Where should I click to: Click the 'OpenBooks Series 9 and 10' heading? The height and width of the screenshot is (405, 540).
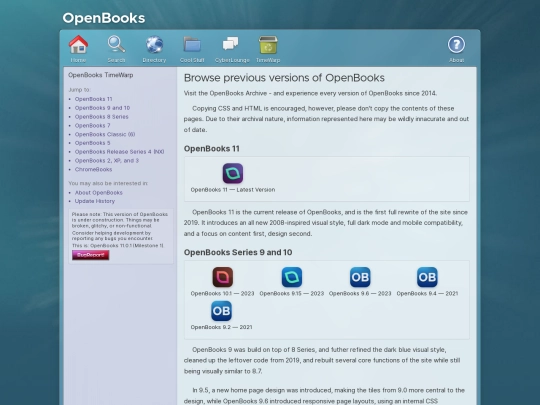[x=238, y=252]
